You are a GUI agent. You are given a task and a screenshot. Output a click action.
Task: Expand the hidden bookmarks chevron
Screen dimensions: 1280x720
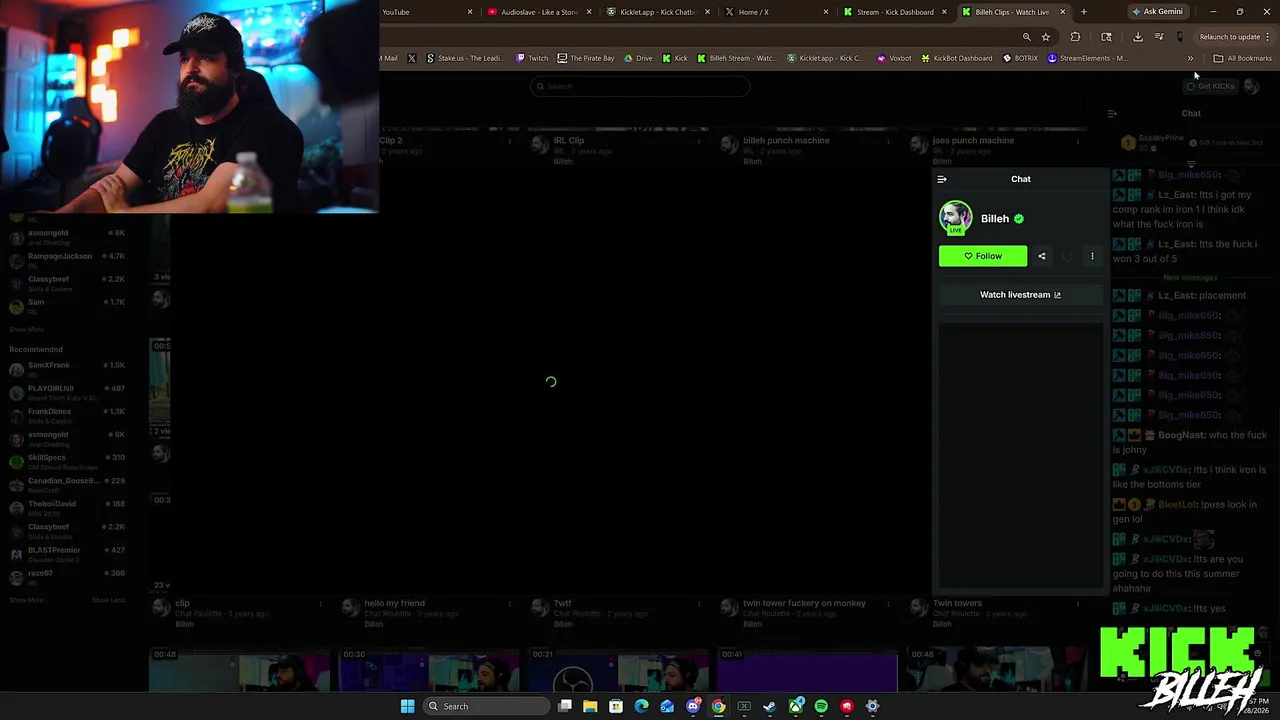[1191, 58]
